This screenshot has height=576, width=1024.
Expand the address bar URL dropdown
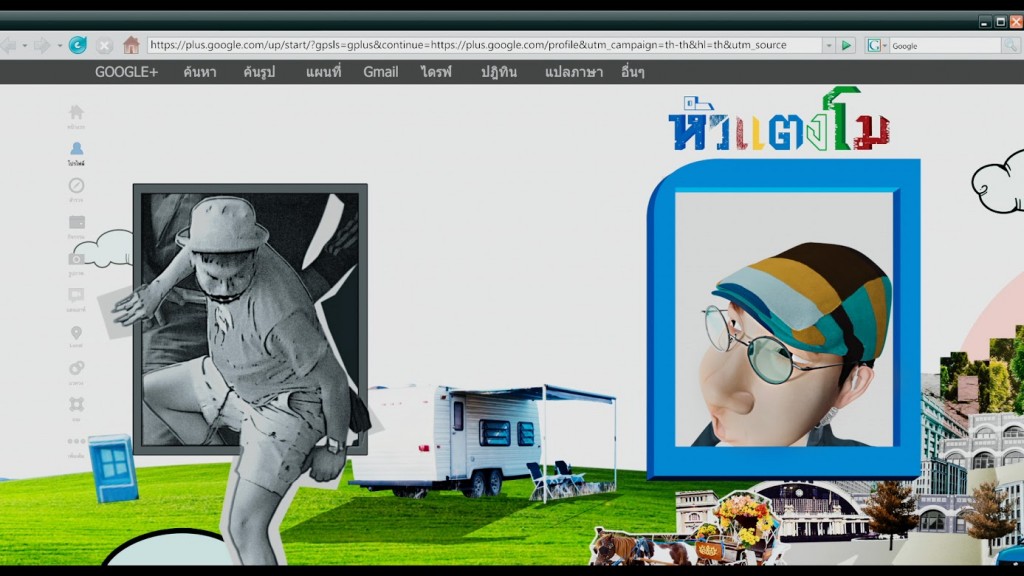tap(829, 46)
